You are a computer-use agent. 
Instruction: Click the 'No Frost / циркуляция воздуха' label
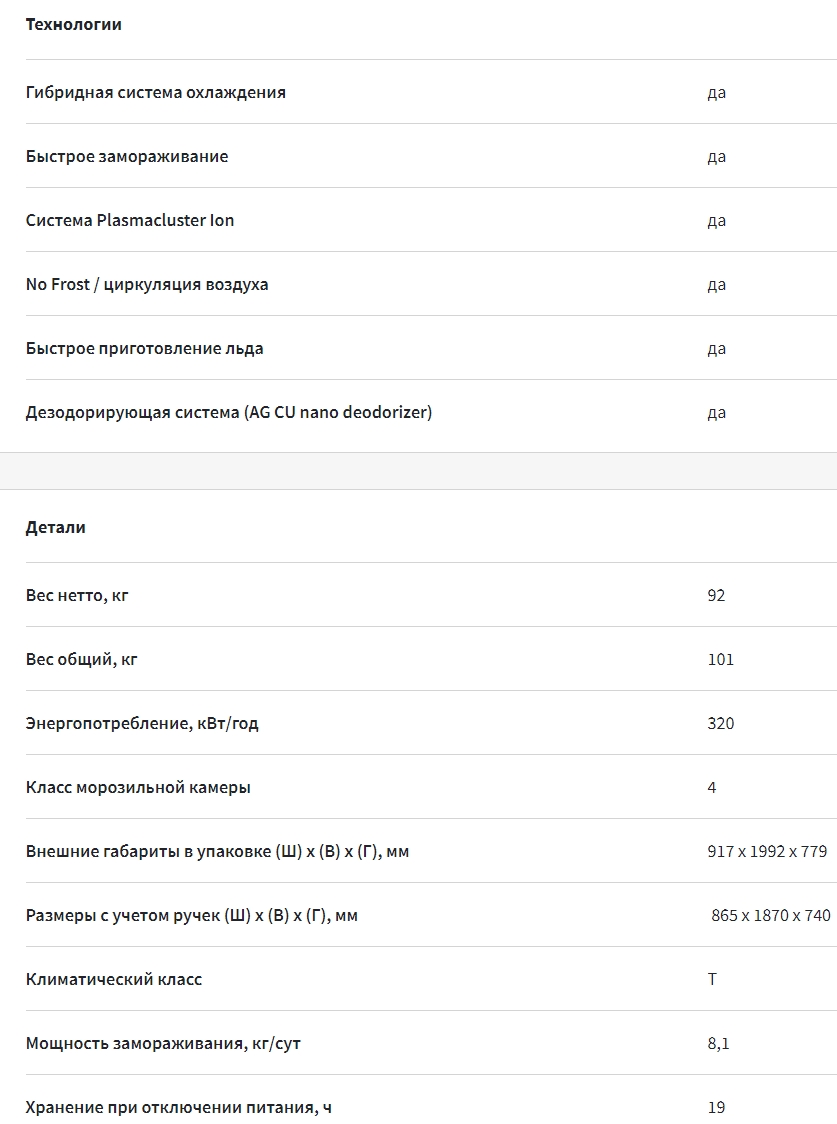pos(146,284)
